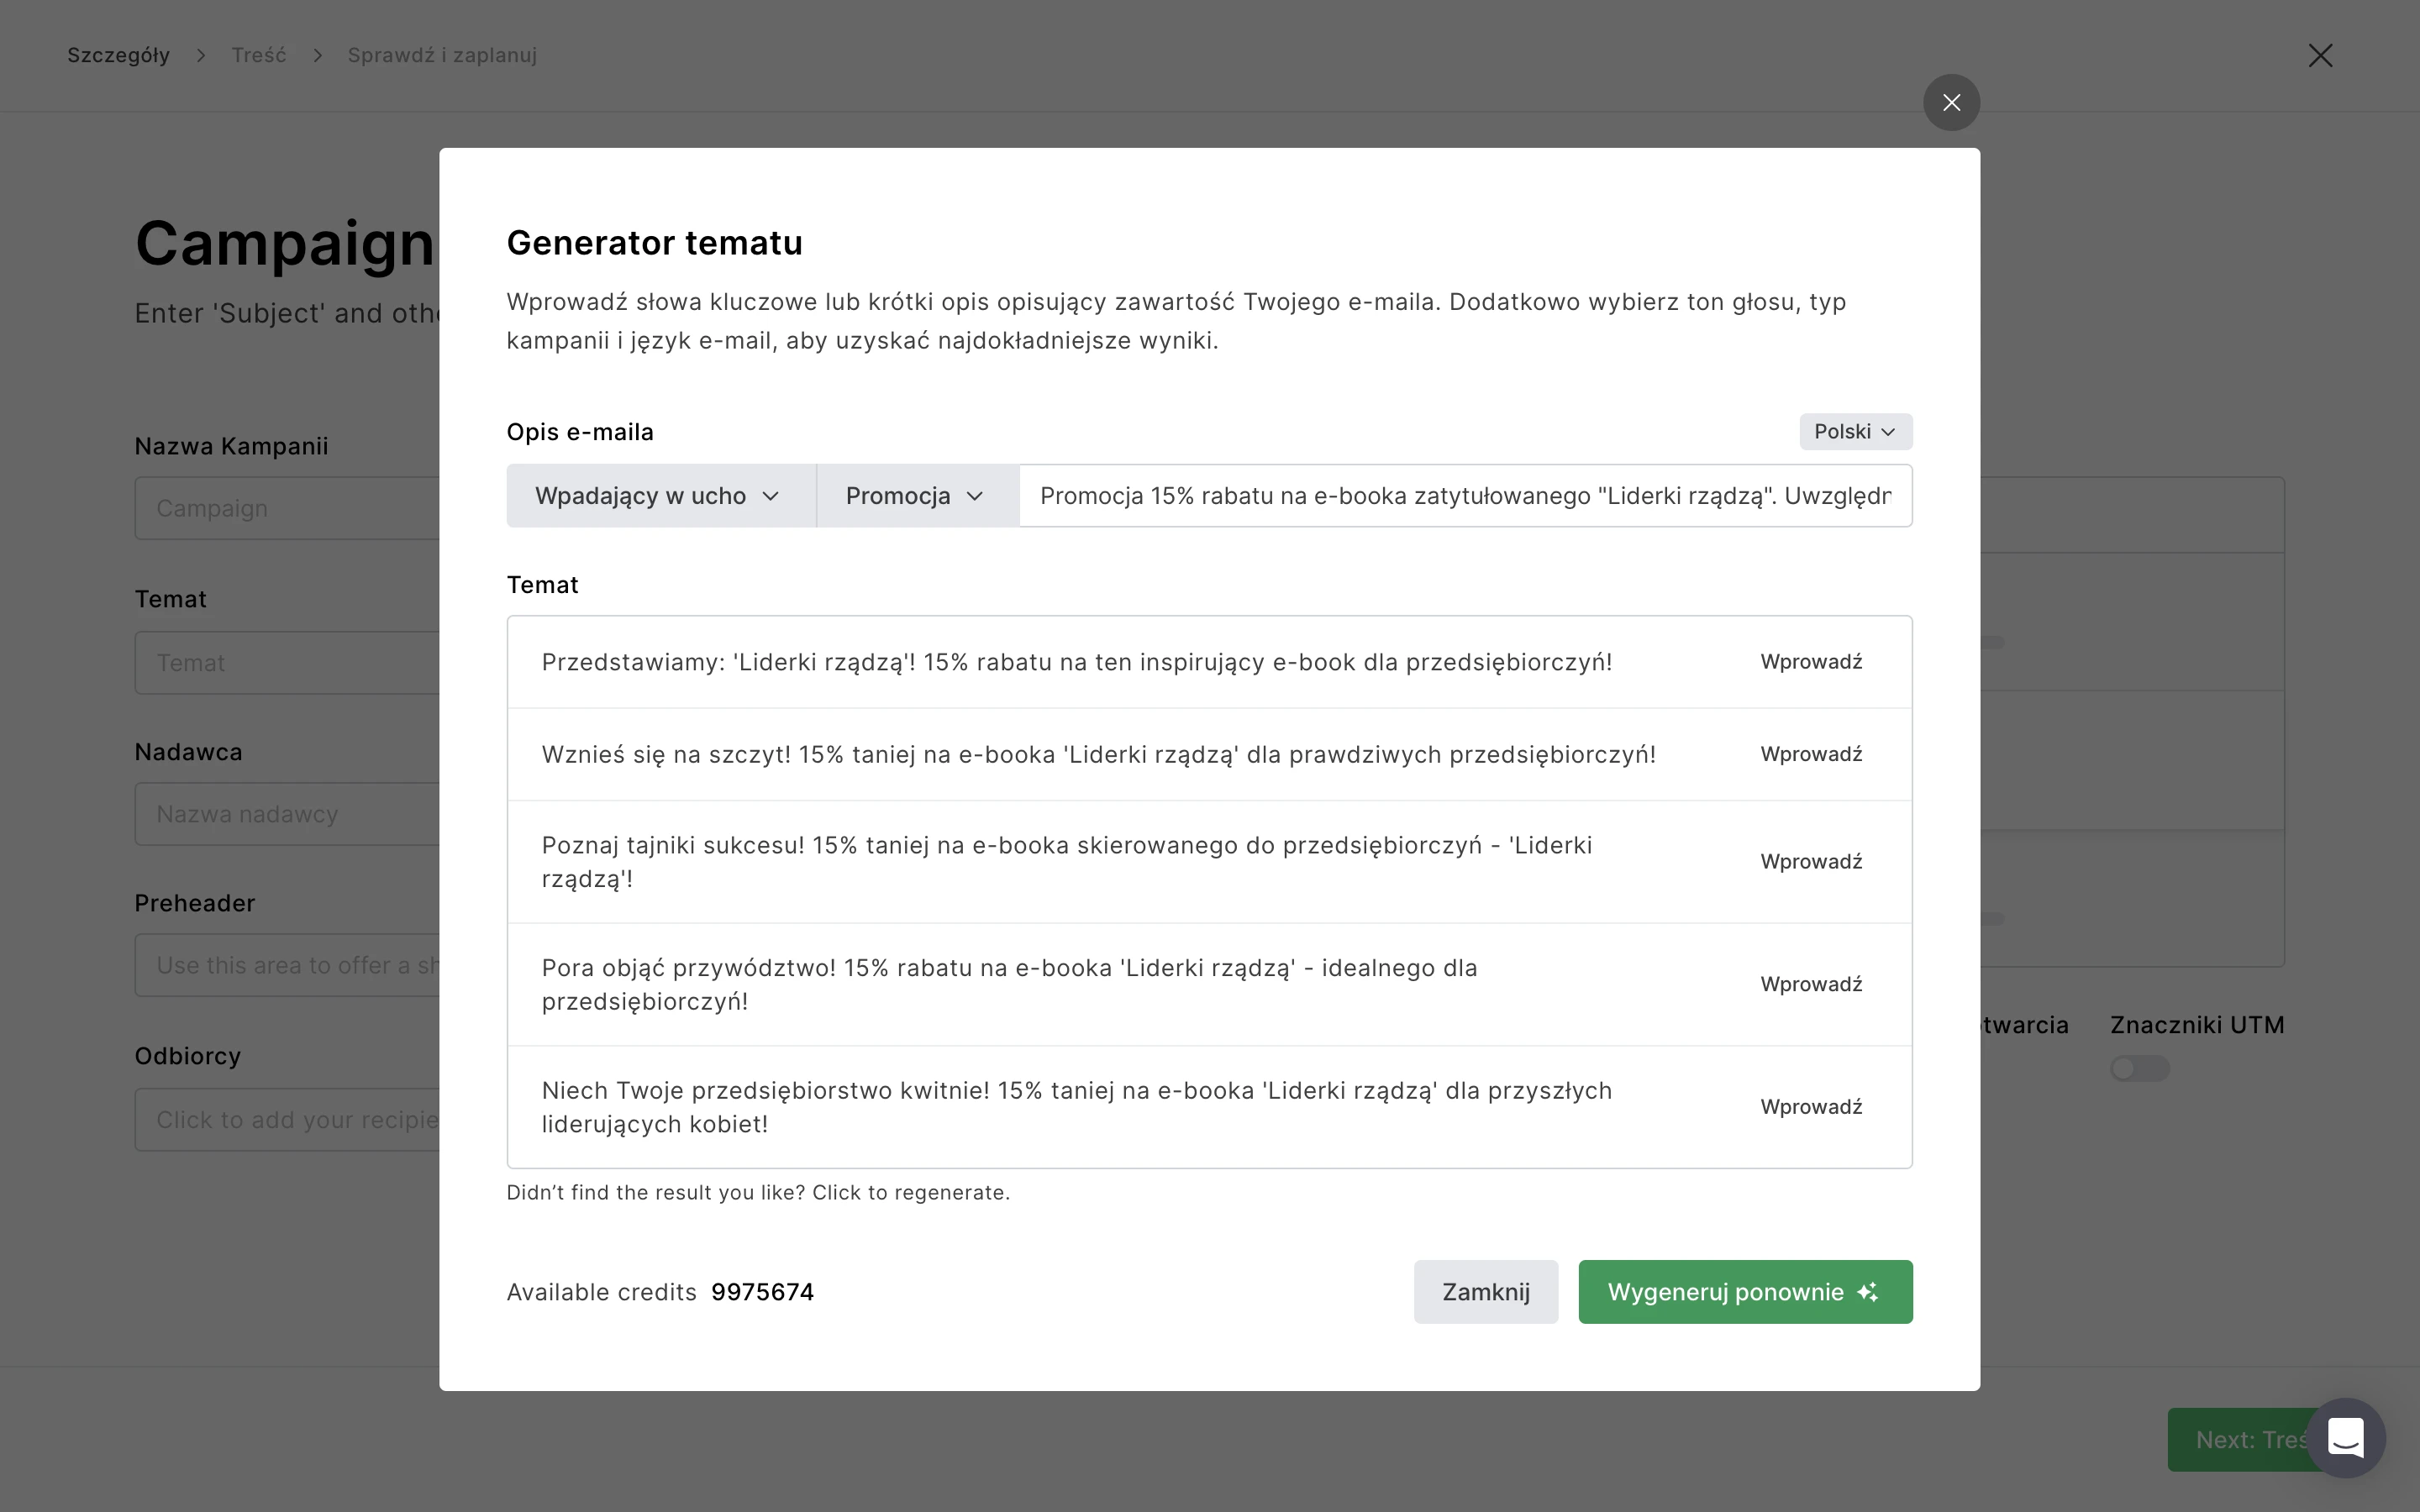Toggle the Znaczniki UTM switch

pyautogui.click(x=2139, y=1068)
